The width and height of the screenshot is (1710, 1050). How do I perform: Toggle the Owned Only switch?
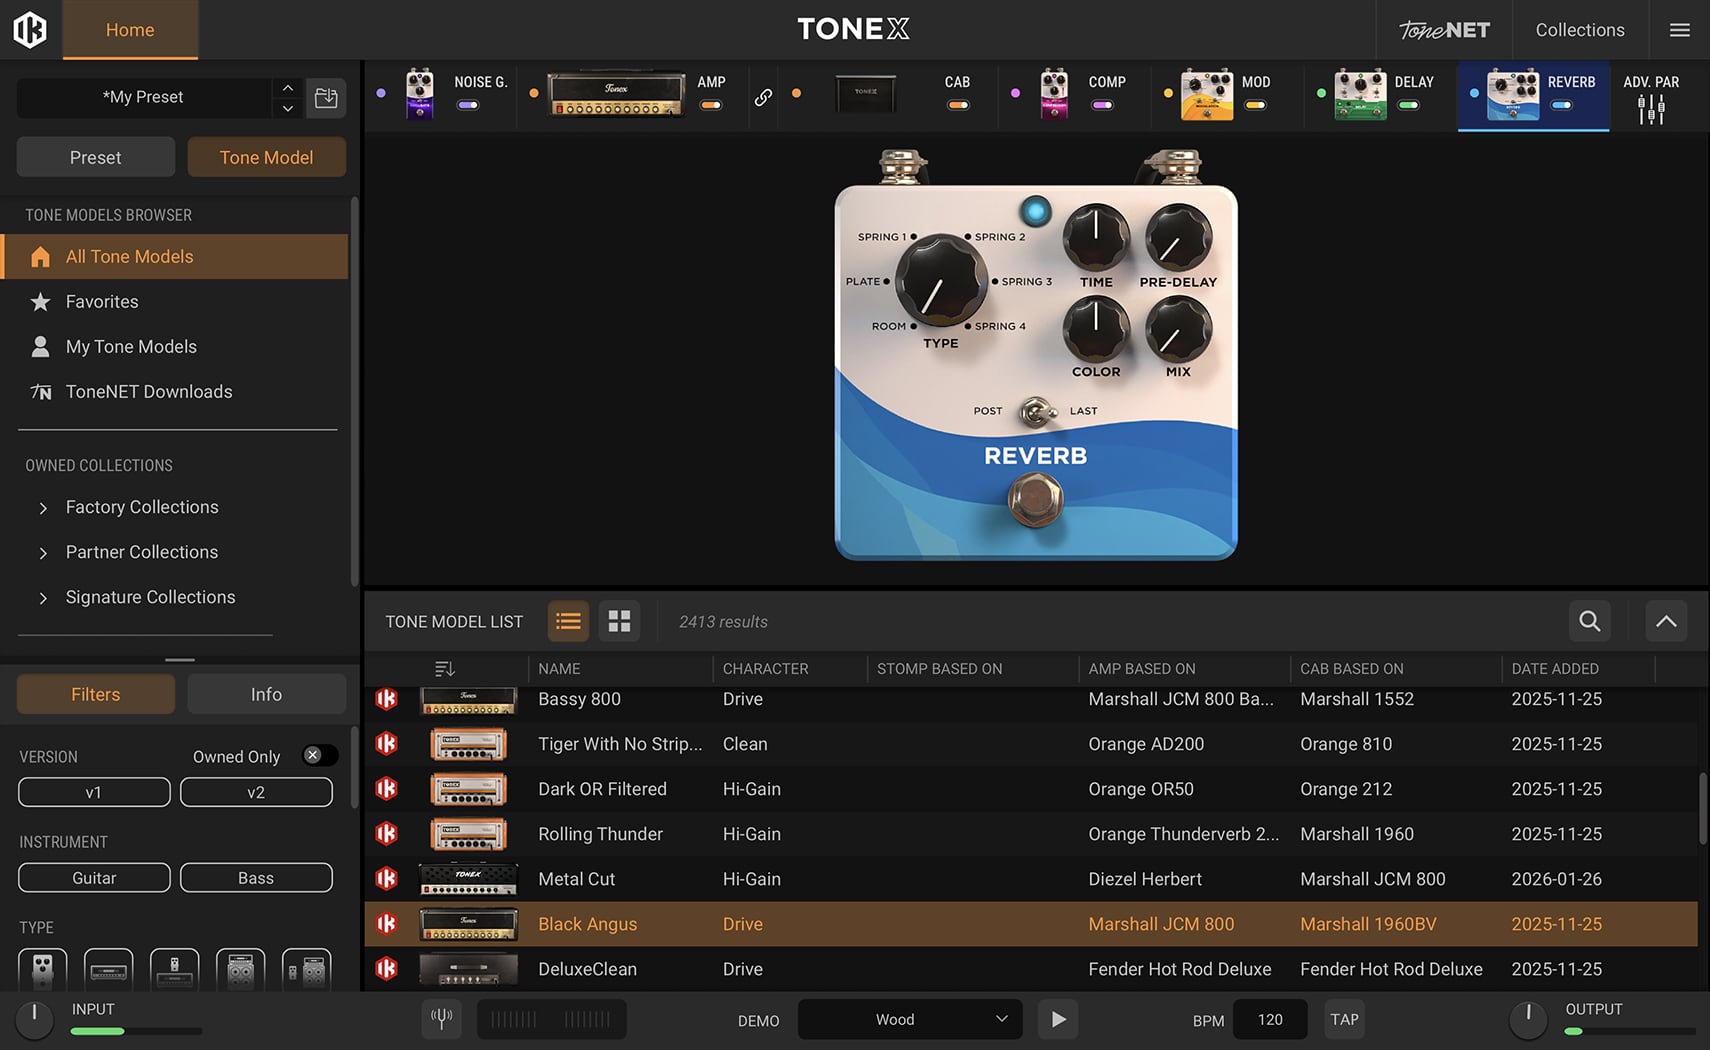319,756
